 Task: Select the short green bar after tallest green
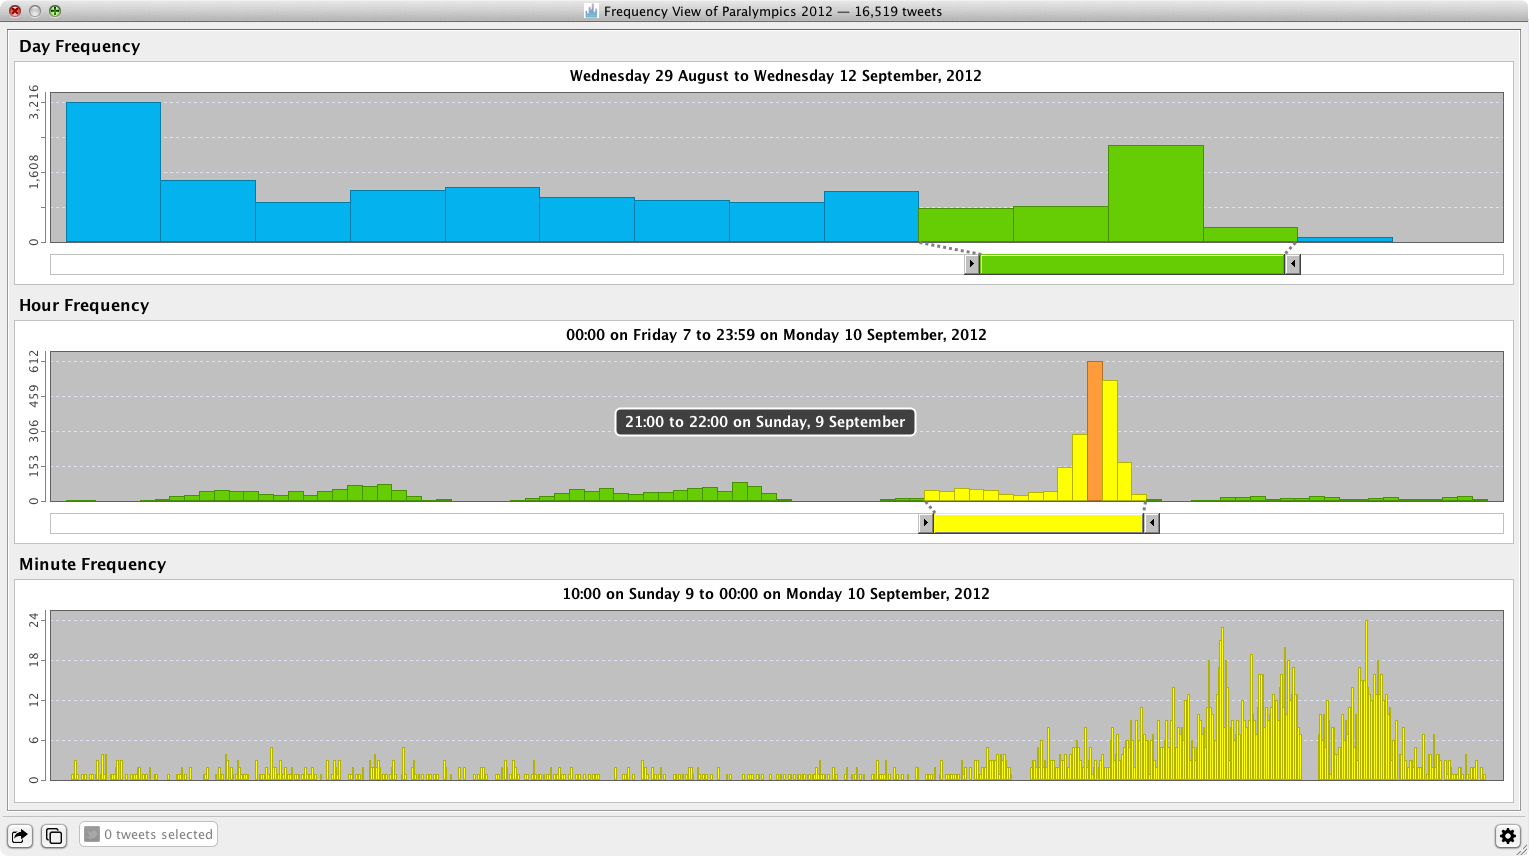click(x=1250, y=235)
